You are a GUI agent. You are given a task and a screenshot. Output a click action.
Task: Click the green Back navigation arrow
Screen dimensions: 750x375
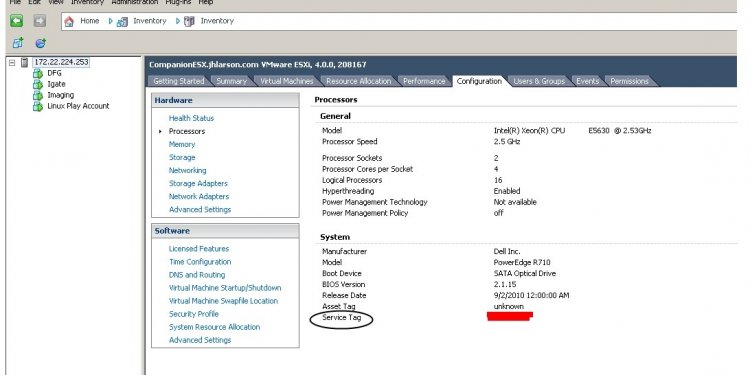[x=17, y=21]
